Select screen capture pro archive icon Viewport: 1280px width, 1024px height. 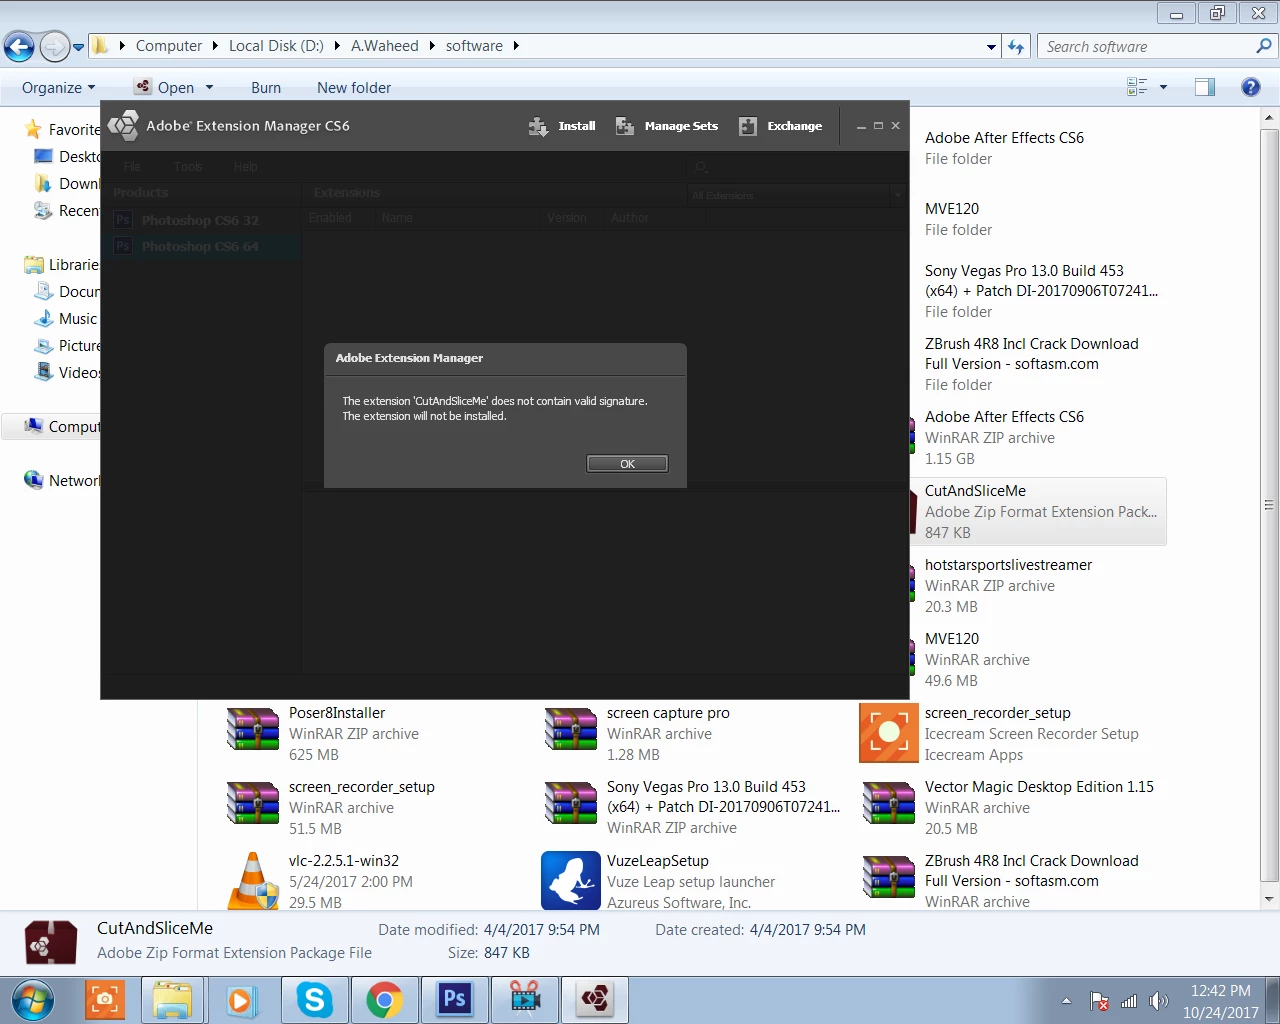click(x=571, y=730)
